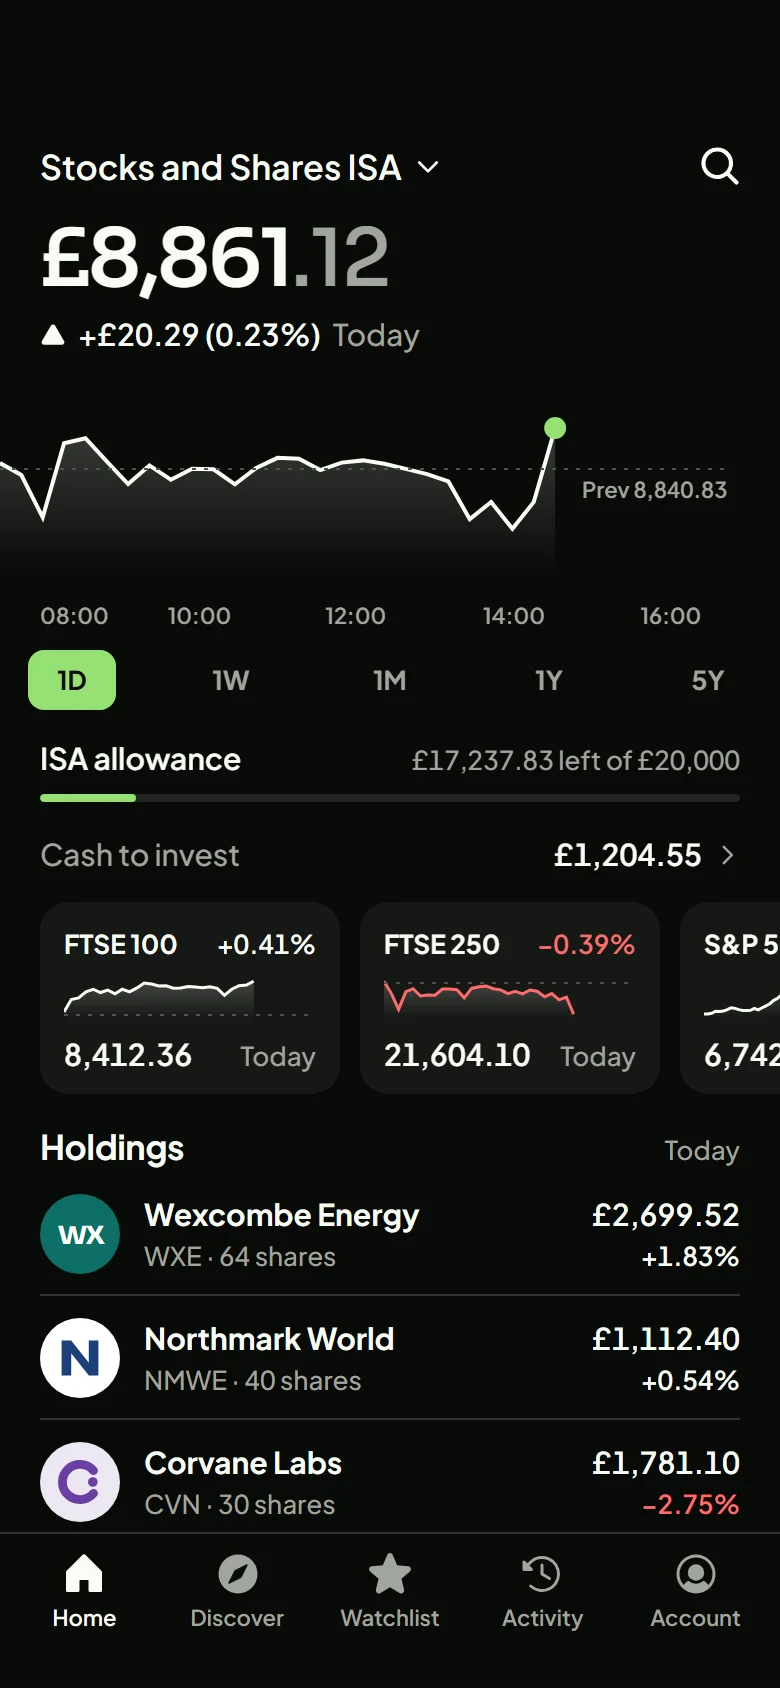The height and width of the screenshot is (1688, 780).
Task: Tap the Corvane Labs logo icon
Action: 80,1482
